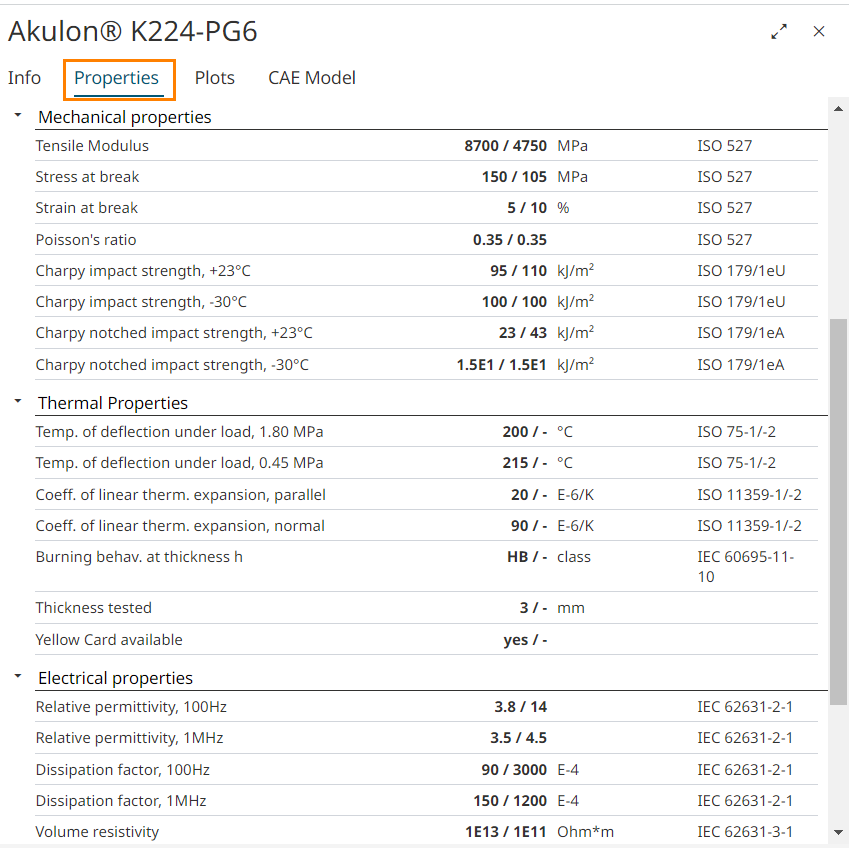
Task: Collapse the Electrical properties section arrow
Action: coord(18,677)
